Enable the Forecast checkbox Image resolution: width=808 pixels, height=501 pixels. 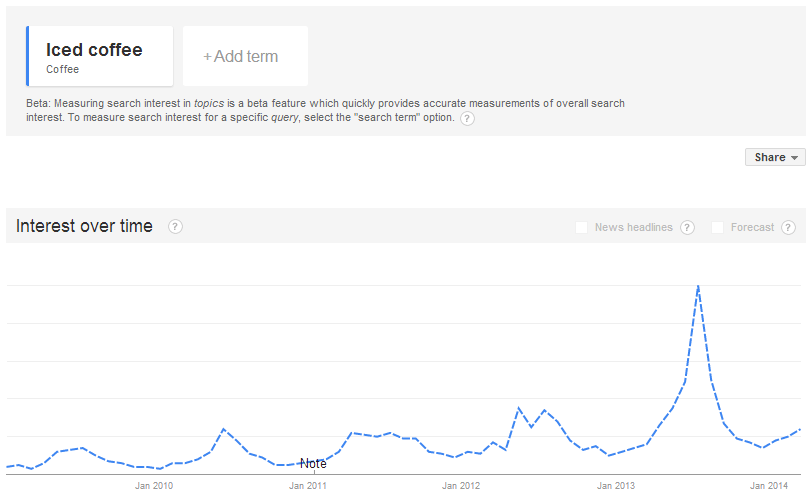pyautogui.click(x=717, y=227)
